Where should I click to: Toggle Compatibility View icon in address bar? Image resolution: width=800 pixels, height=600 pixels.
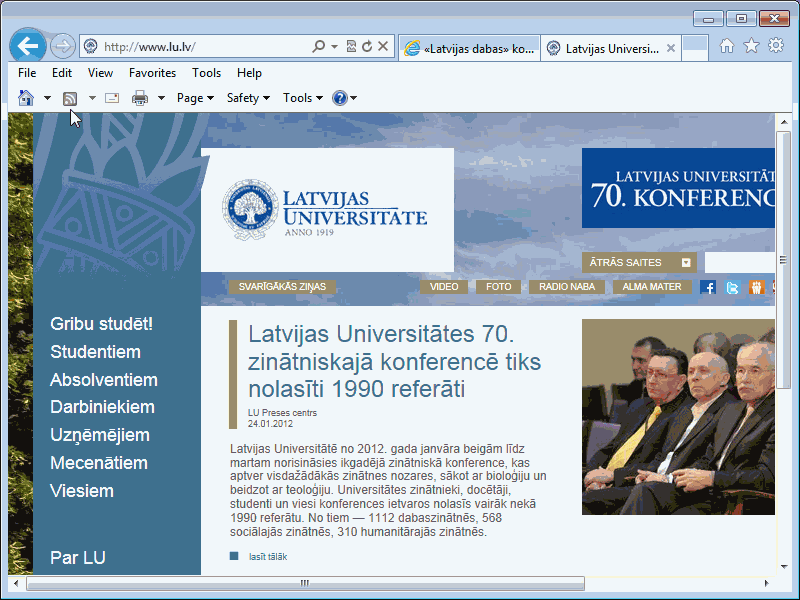[351, 46]
